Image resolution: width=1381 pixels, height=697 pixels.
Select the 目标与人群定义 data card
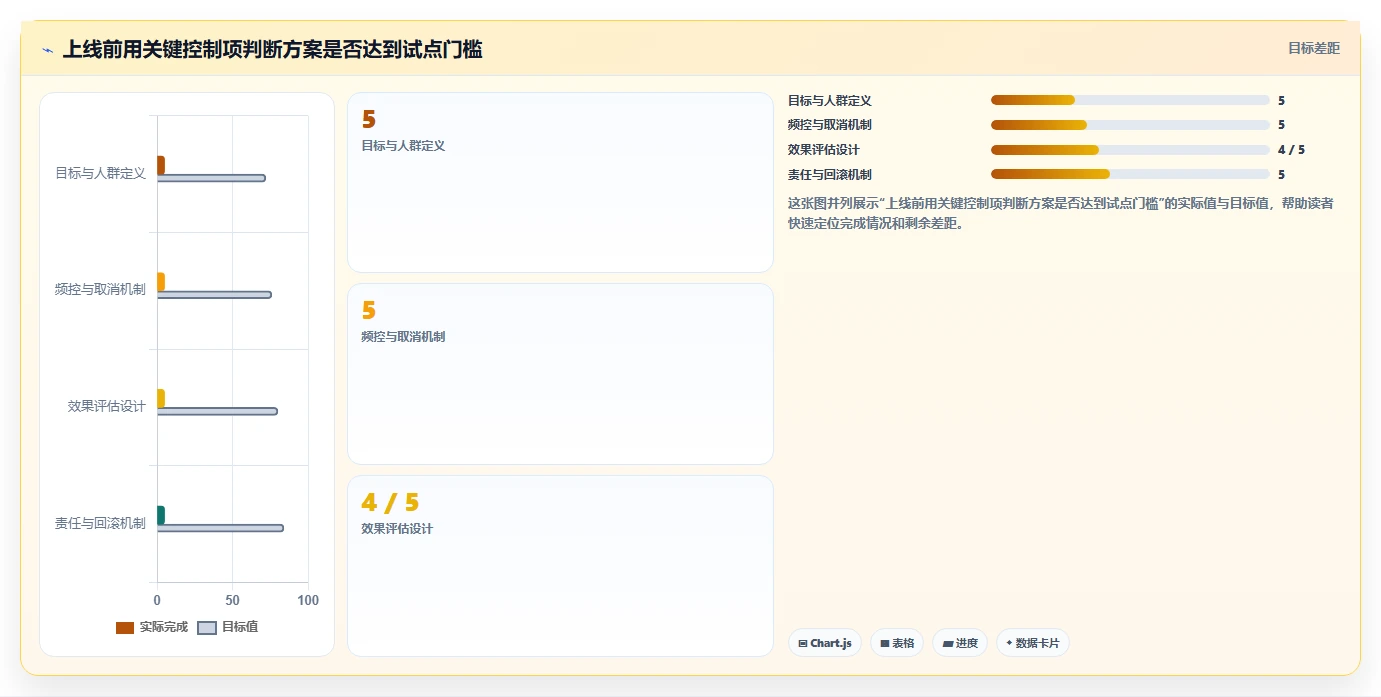point(560,182)
